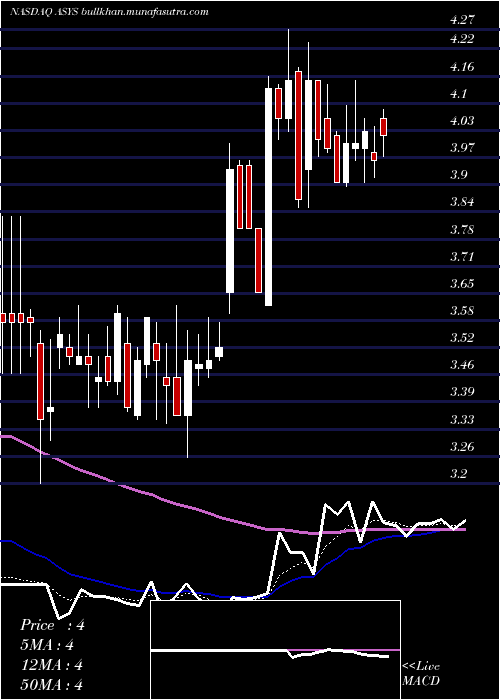Click the '<<Live MACD' label
This screenshot has height=700, width=500.
(x=421, y=674)
